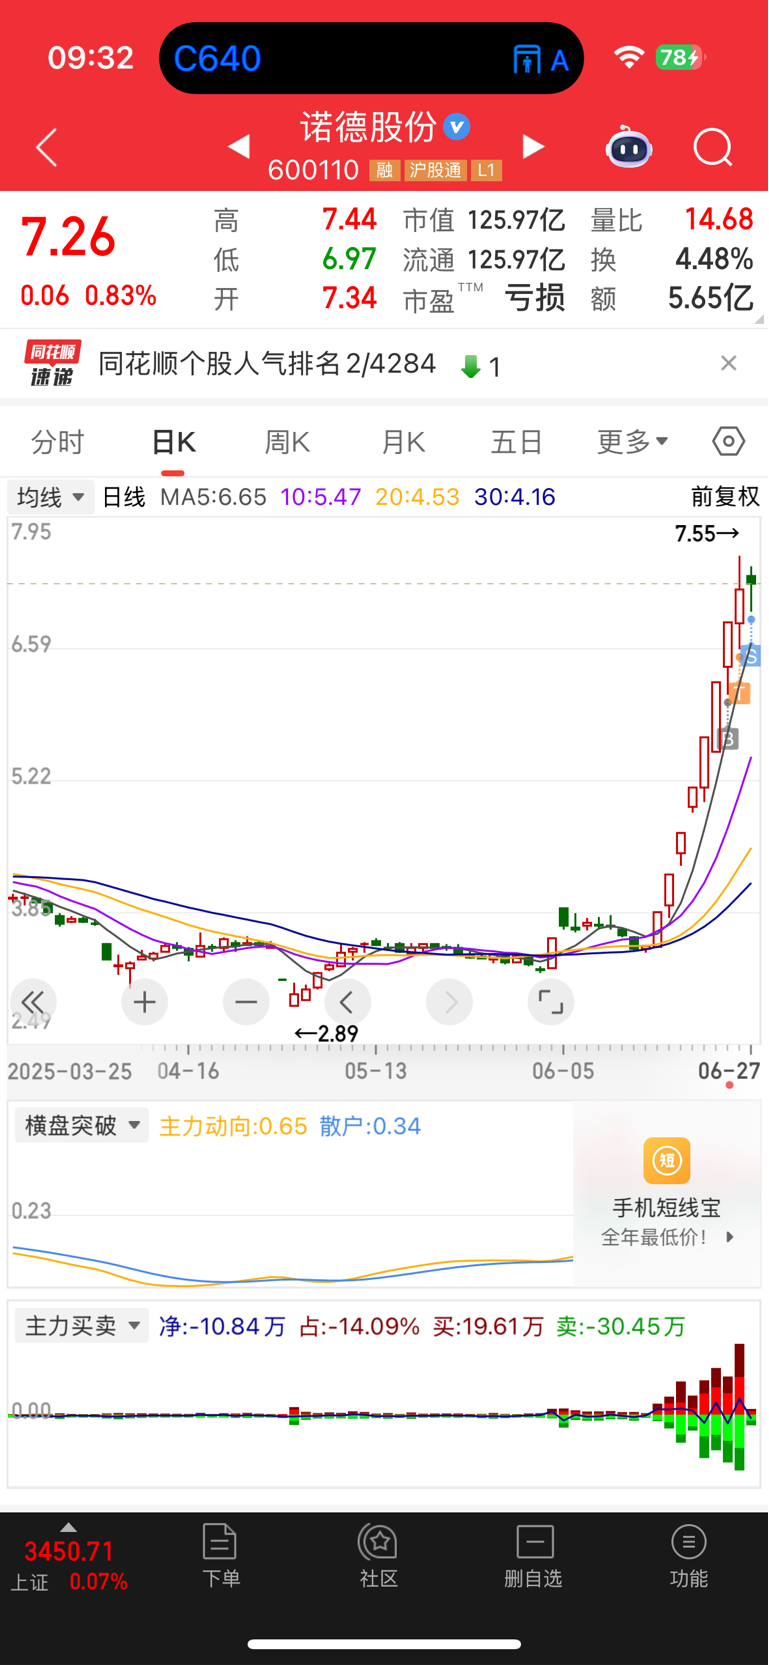Tap the 2.89 low price label
Viewport: 769px width, 1665px height.
click(326, 1034)
